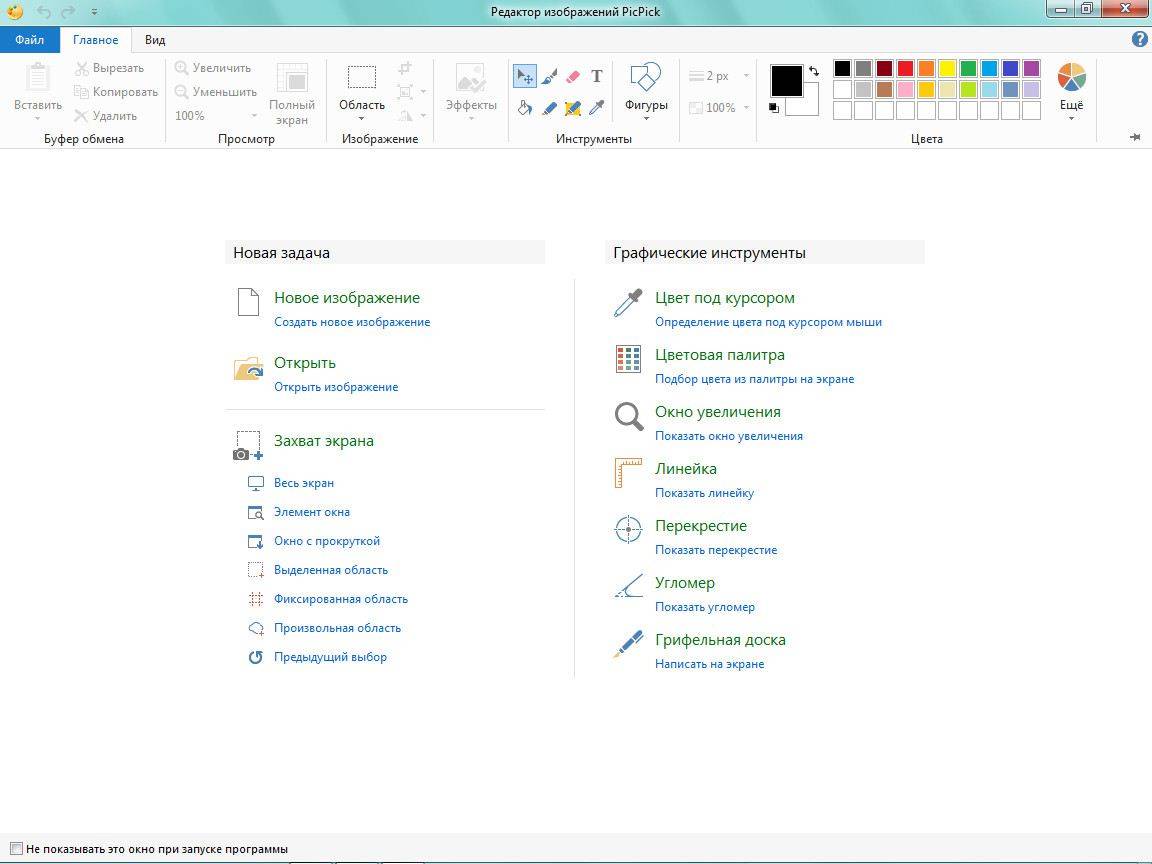The height and width of the screenshot is (864, 1152).
Task: Click the Вырезать button
Action: [x=109, y=68]
